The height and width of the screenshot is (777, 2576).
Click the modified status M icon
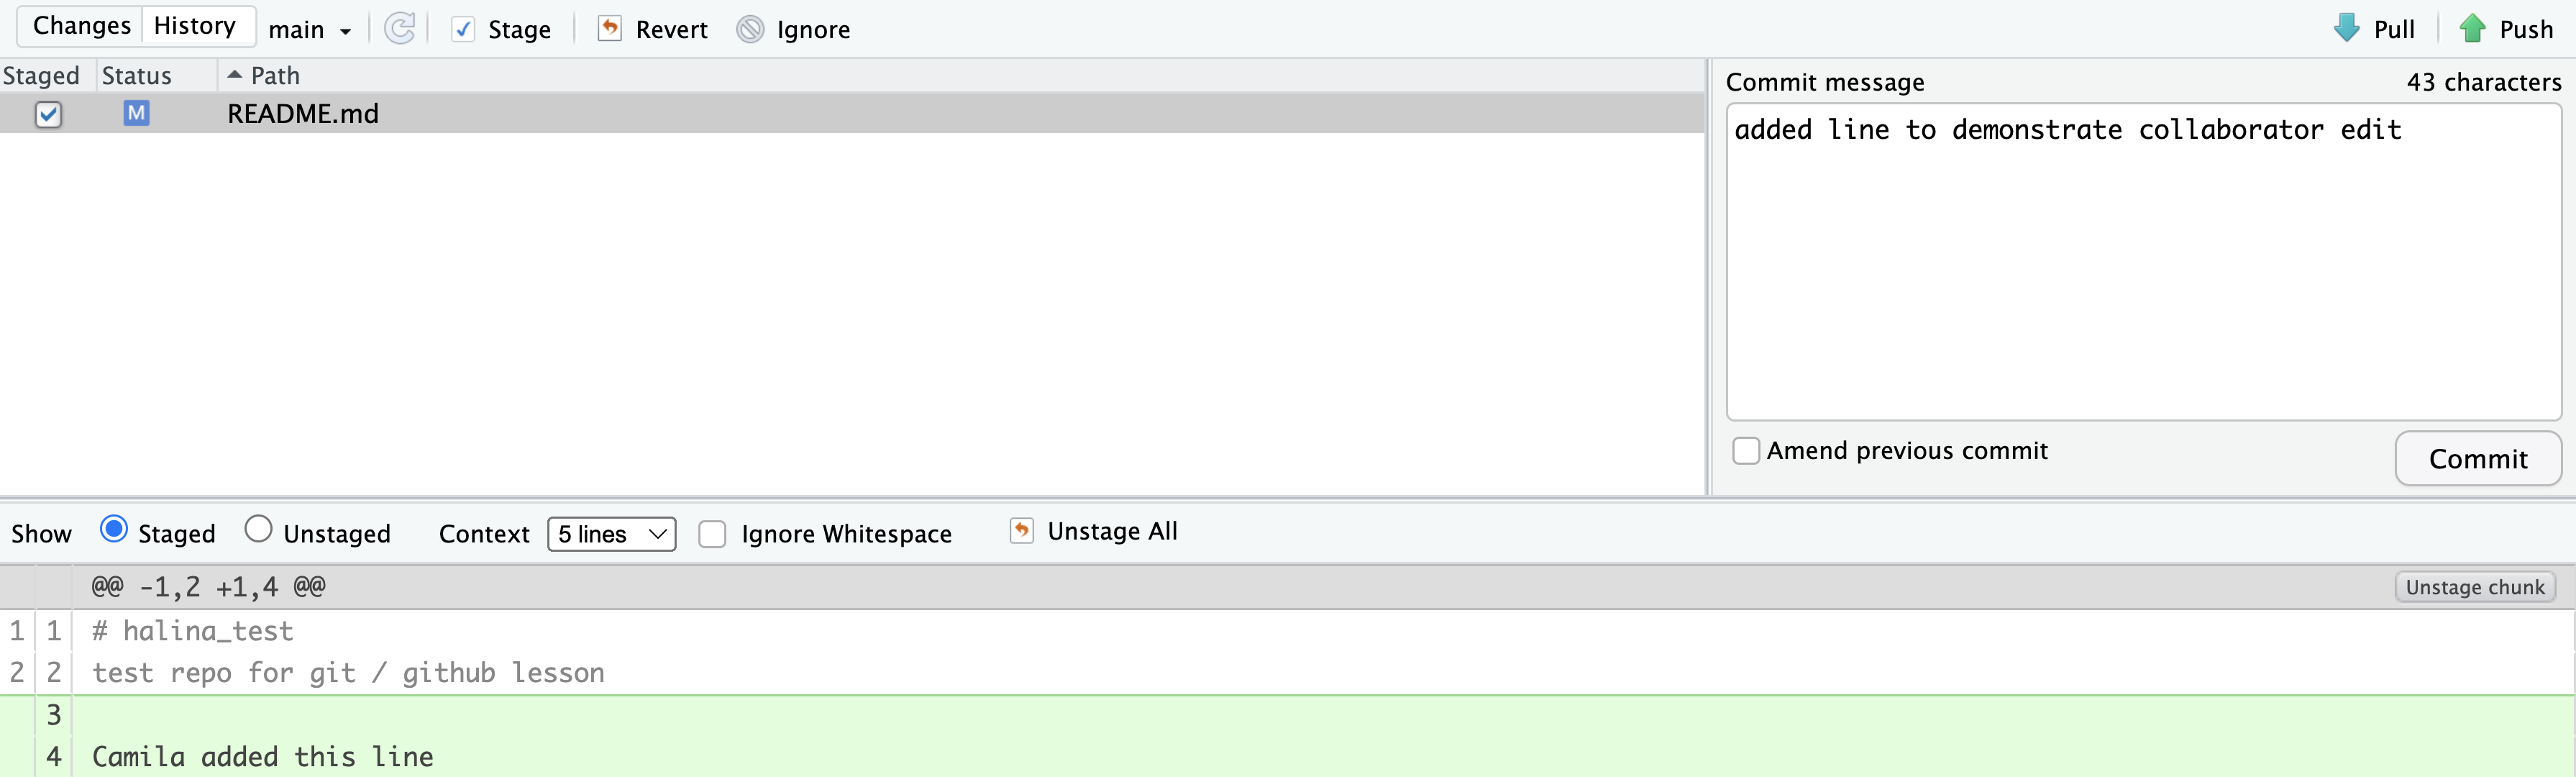(136, 113)
